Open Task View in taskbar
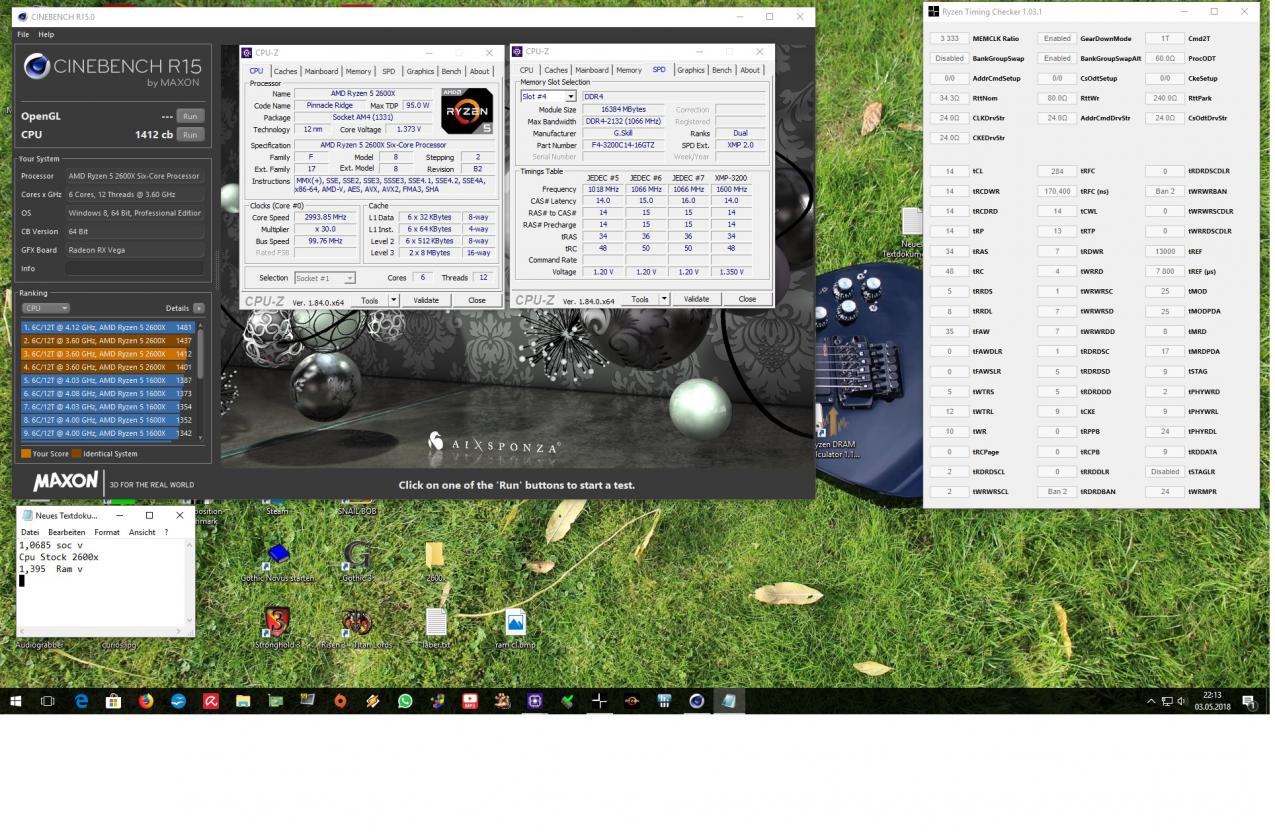The image size is (1275, 836). tap(47, 701)
